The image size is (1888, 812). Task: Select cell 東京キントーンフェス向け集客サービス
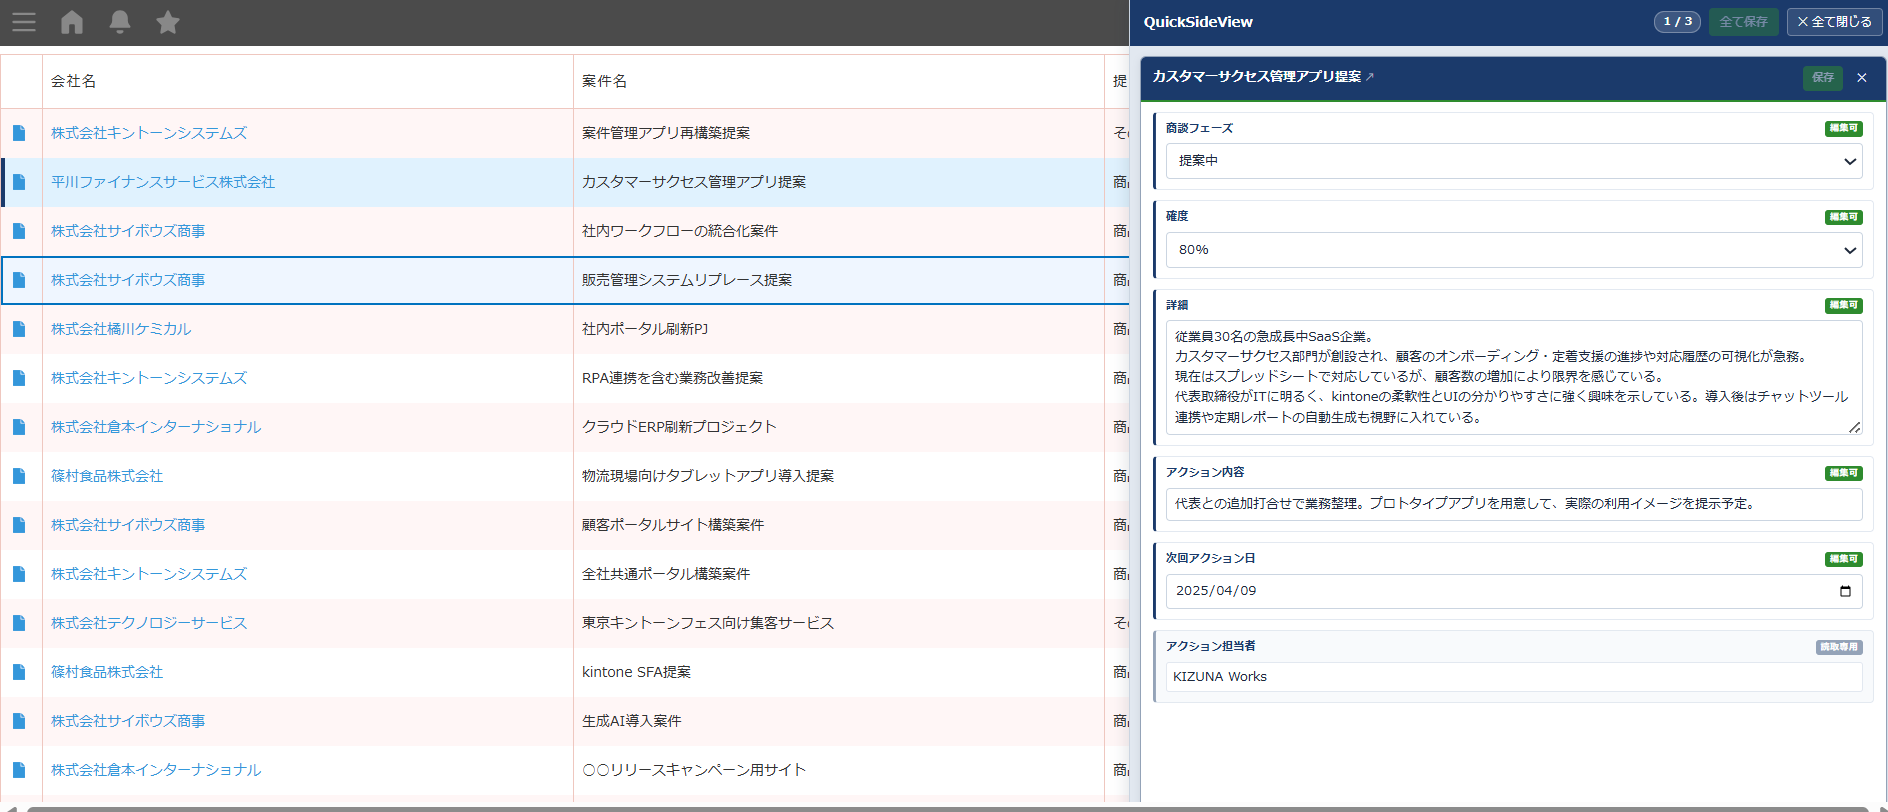(x=838, y=623)
